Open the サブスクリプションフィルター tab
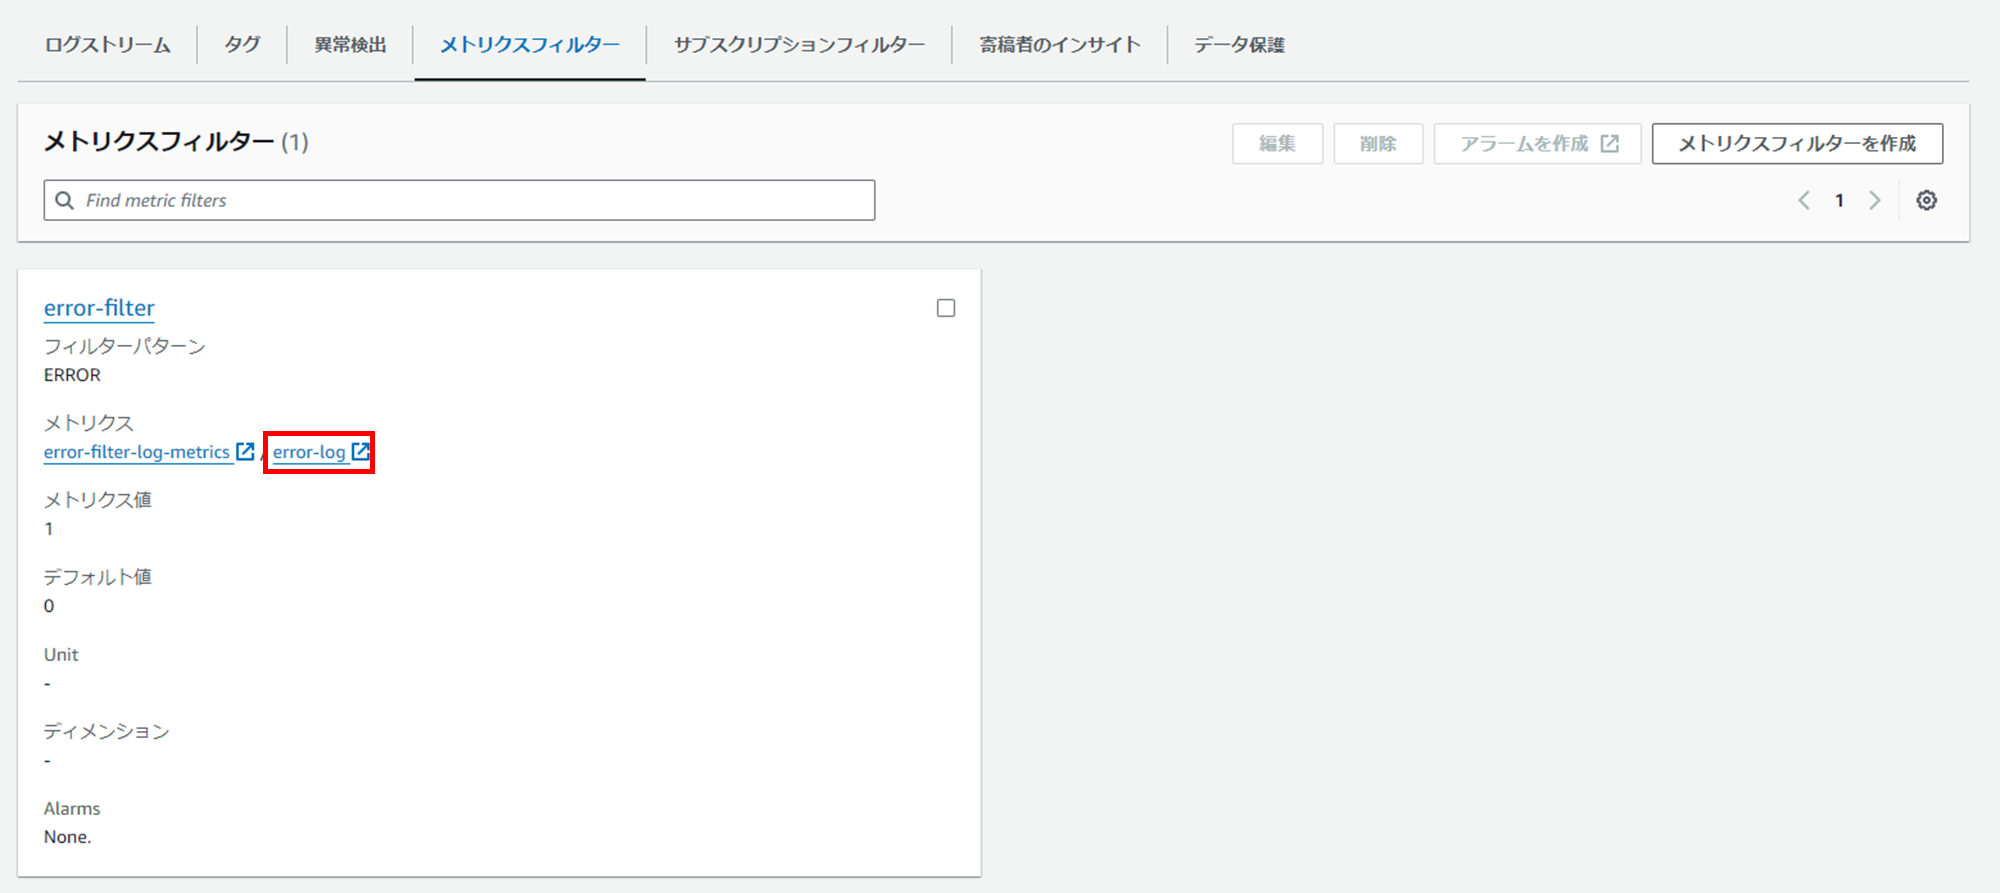 (x=799, y=45)
